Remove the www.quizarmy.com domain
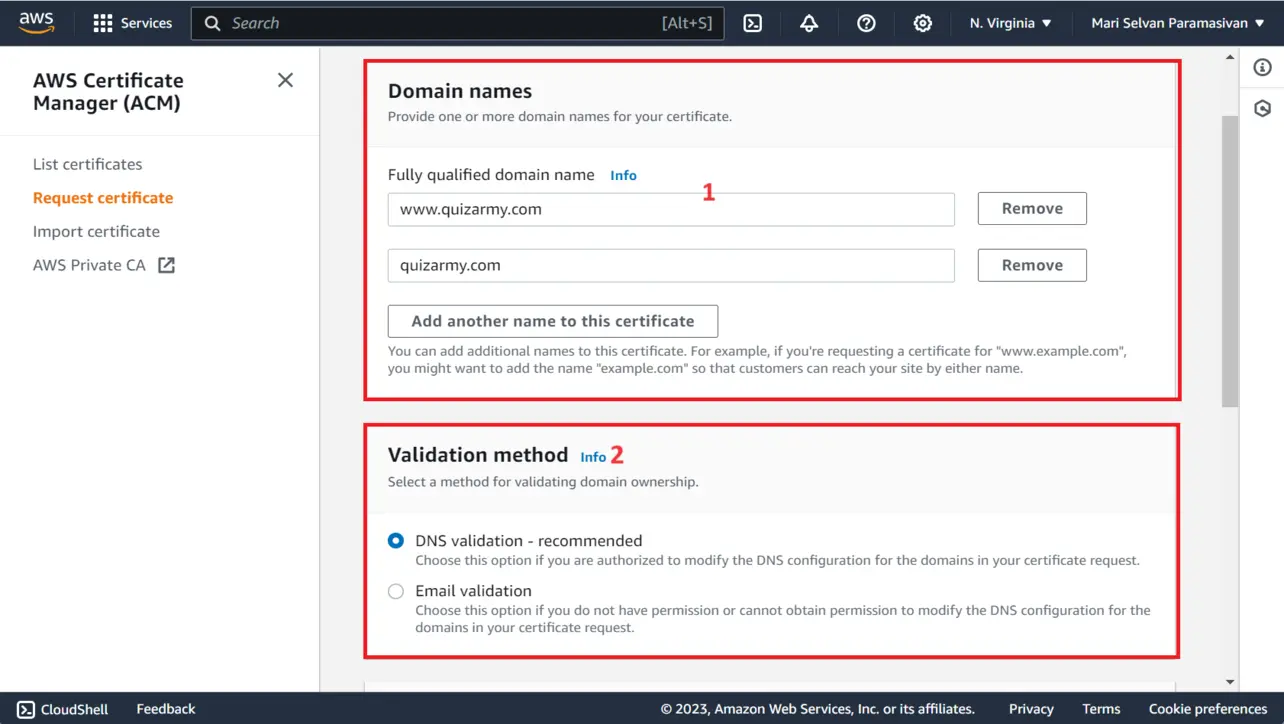 1032,208
